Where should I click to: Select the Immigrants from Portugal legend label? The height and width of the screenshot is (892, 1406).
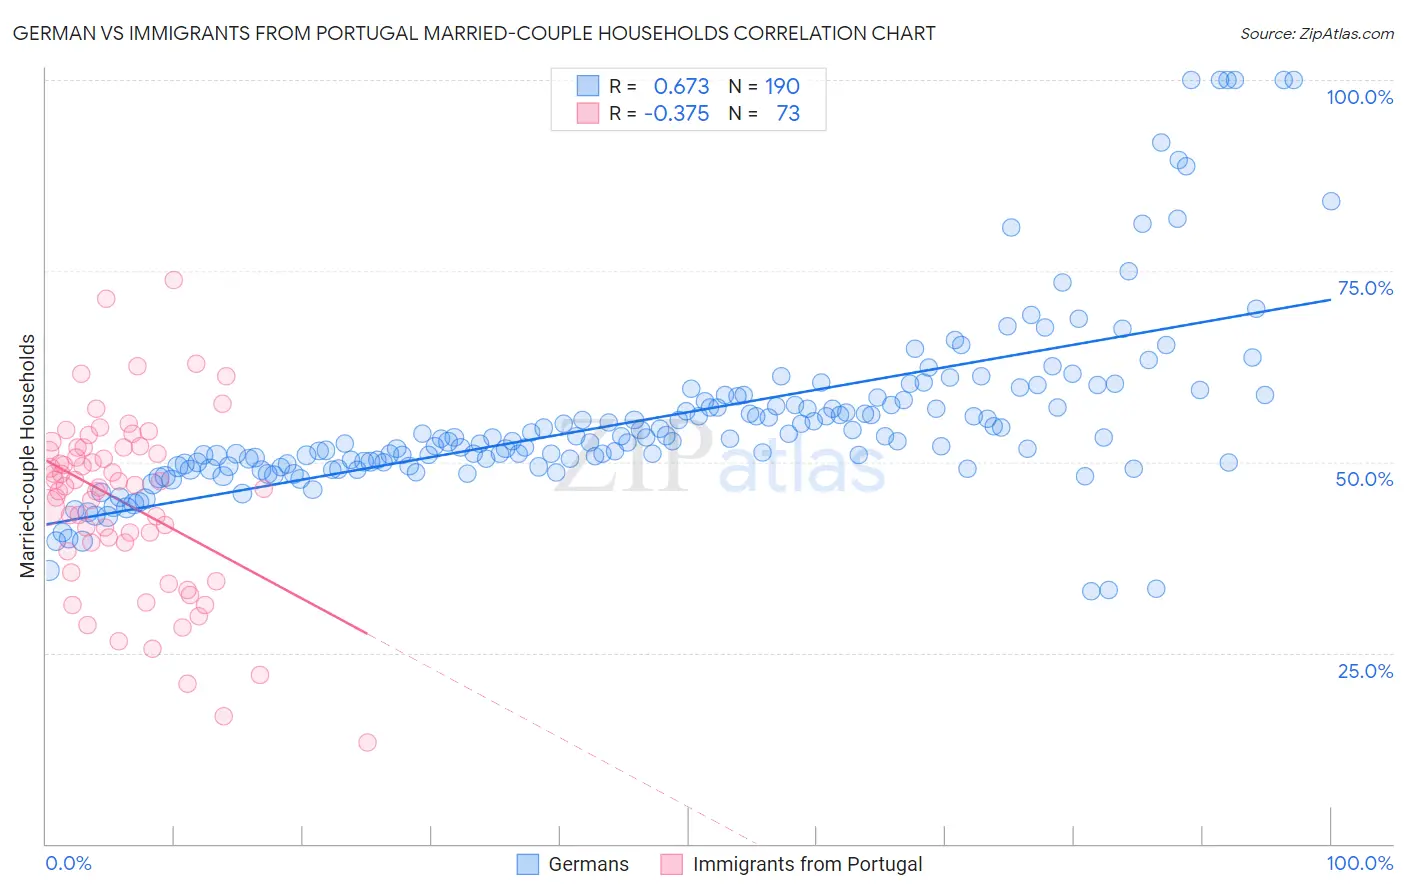[x=808, y=864]
